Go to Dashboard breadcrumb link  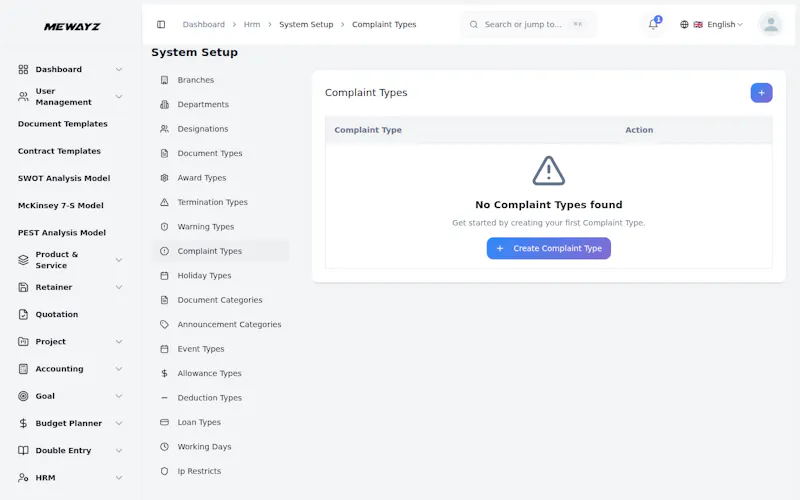(204, 24)
